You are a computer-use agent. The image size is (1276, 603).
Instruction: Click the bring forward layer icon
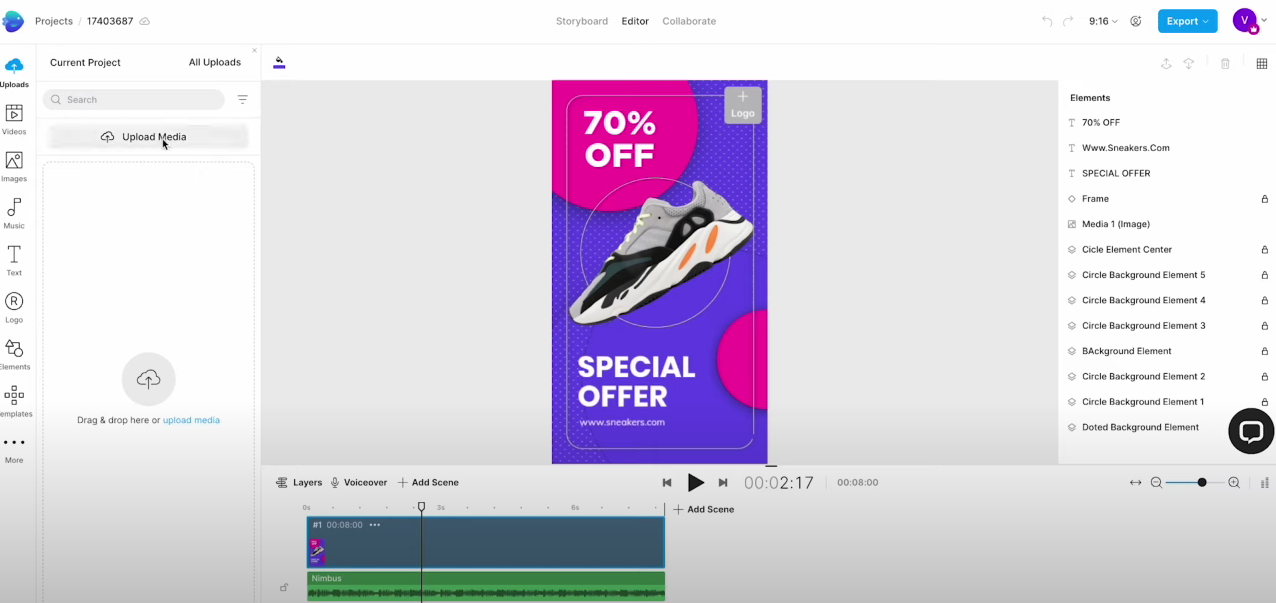tap(1166, 63)
